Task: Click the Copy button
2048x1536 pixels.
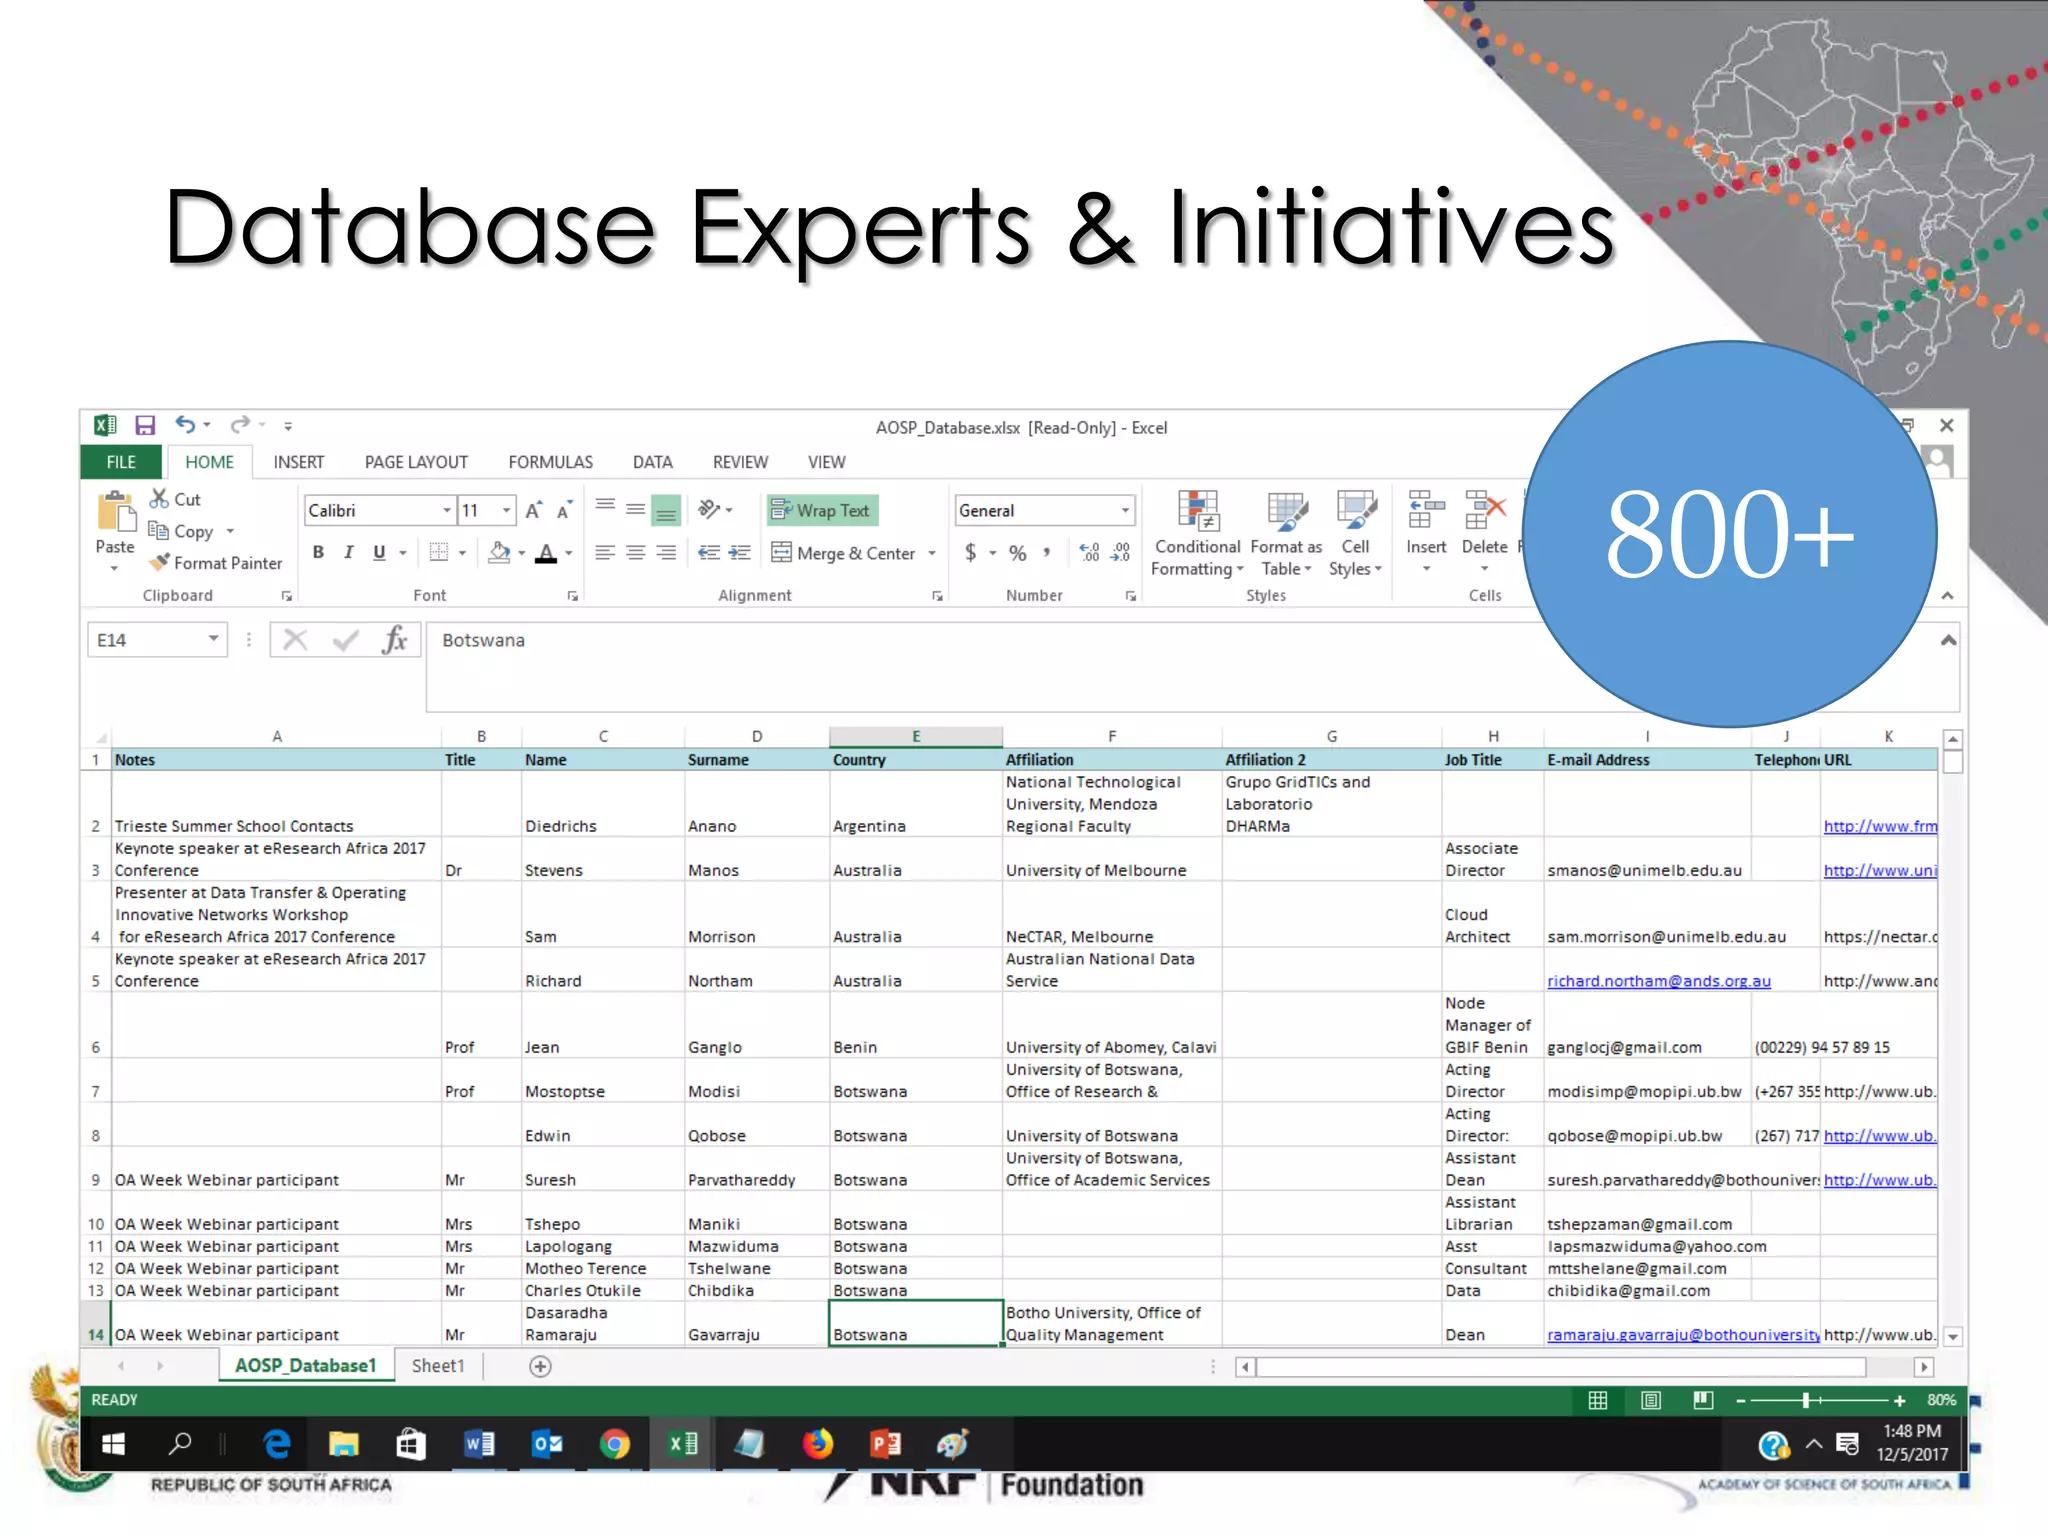Action: pos(181,531)
